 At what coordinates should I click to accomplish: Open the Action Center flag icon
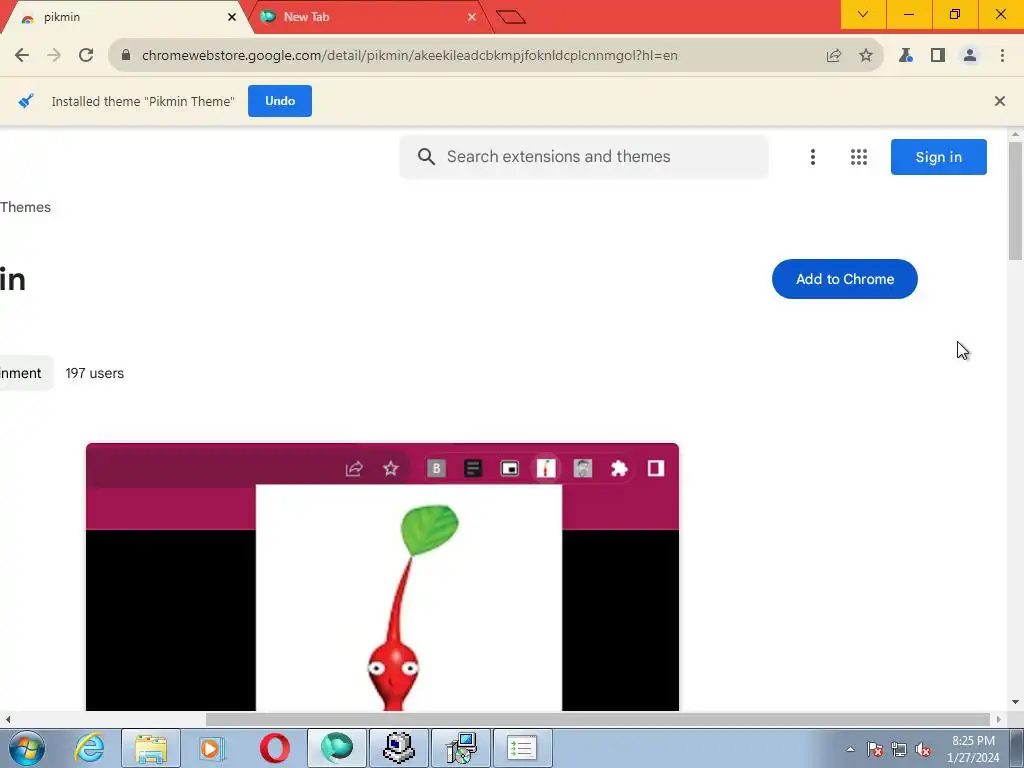(x=874, y=749)
